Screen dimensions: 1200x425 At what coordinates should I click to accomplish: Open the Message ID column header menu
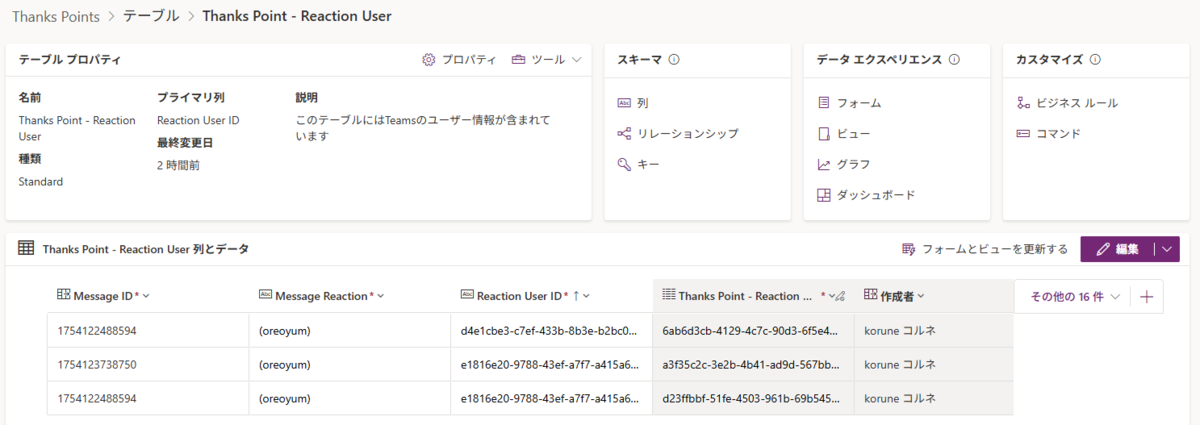pyautogui.click(x=147, y=296)
